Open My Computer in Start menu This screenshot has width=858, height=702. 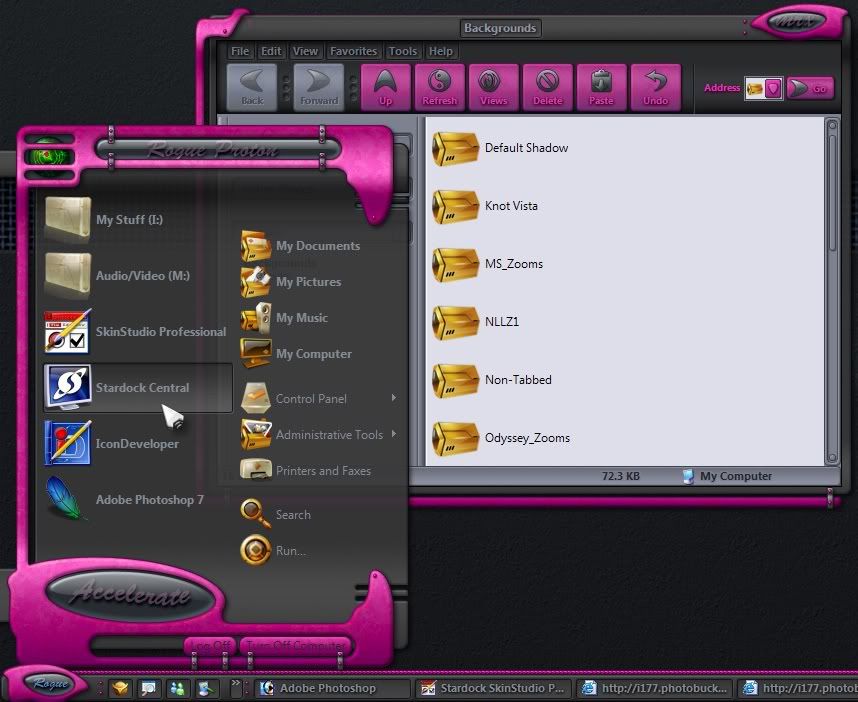[x=317, y=354]
